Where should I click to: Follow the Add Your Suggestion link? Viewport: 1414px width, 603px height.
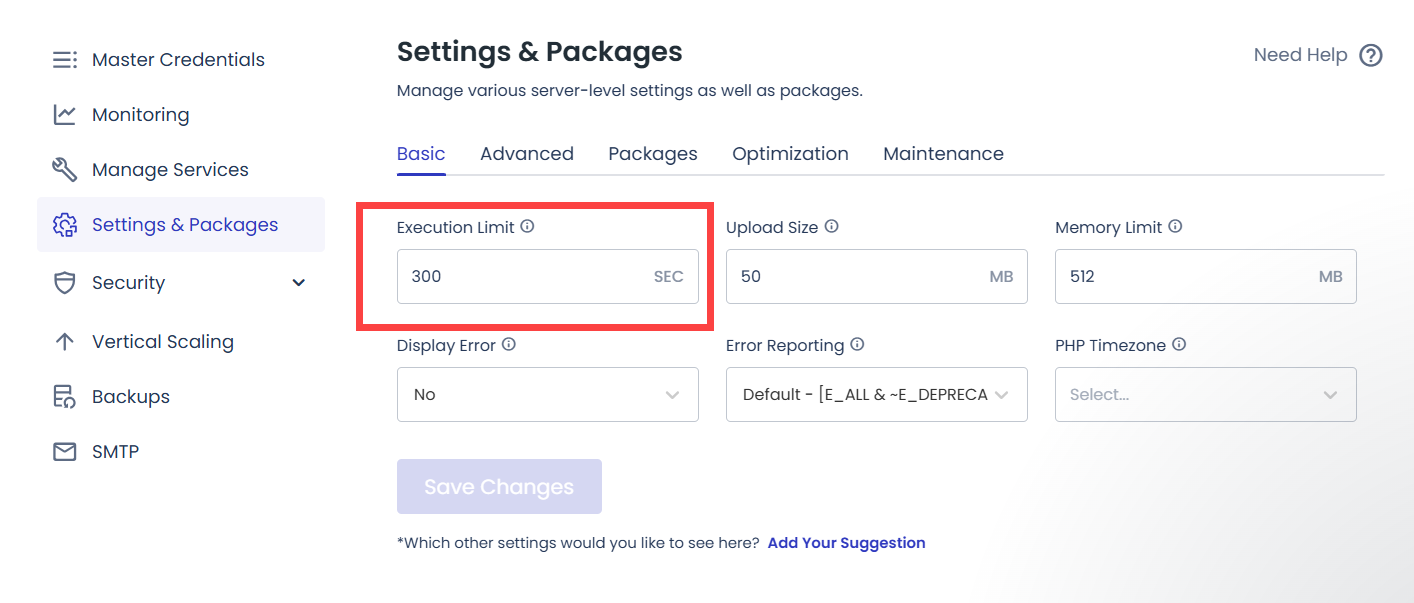pyautogui.click(x=846, y=543)
